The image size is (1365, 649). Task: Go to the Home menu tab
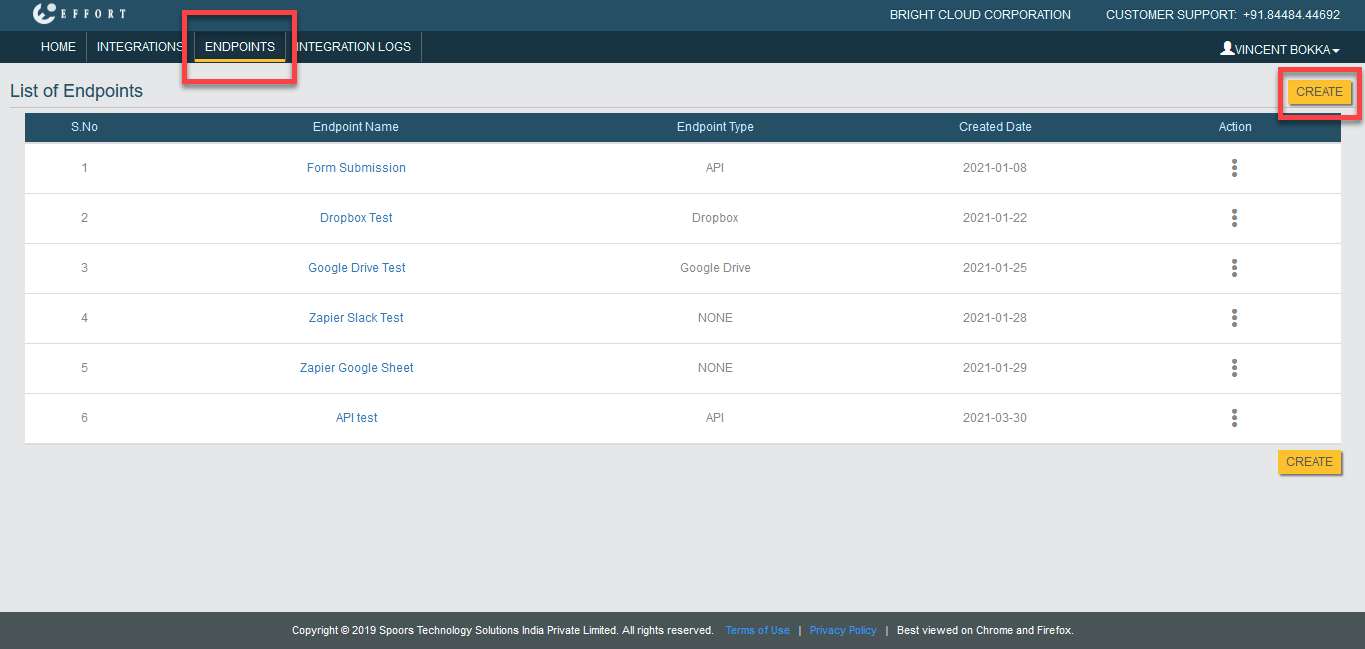pyautogui.click(x=58, y=47)
